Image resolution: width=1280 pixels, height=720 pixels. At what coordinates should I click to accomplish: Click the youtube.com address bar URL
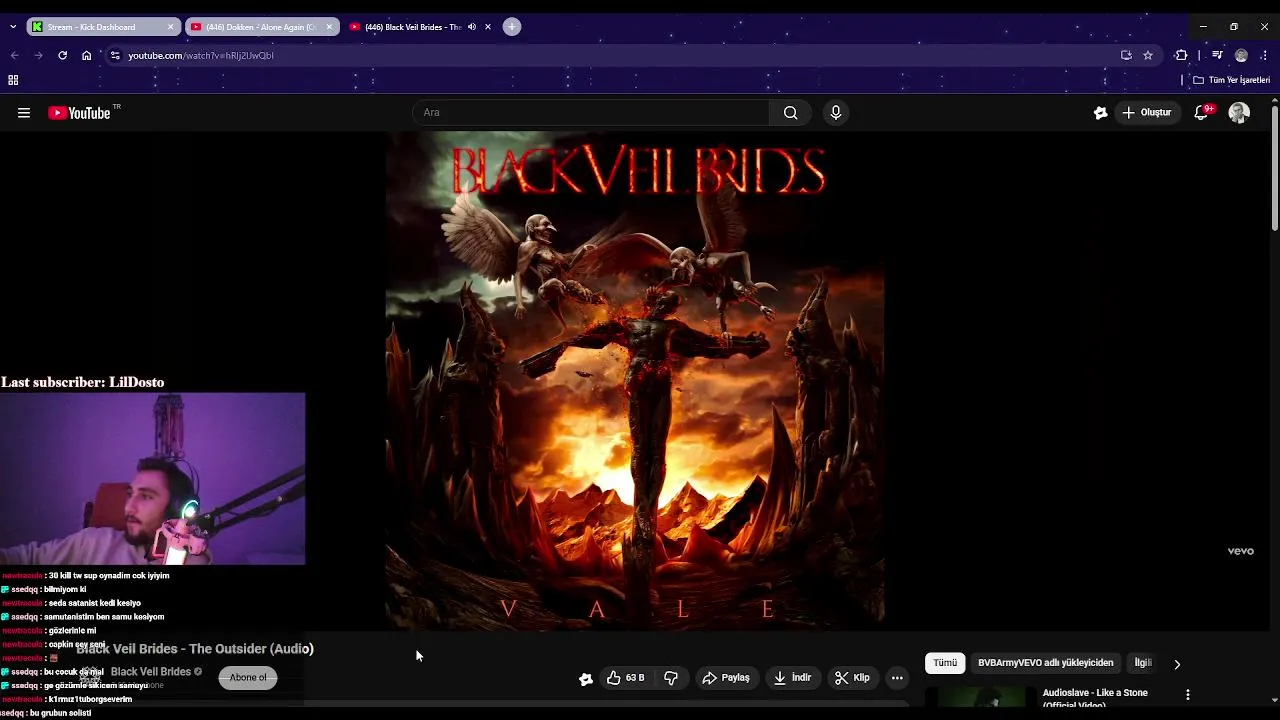pyautogui.click(x=201, y=56)
